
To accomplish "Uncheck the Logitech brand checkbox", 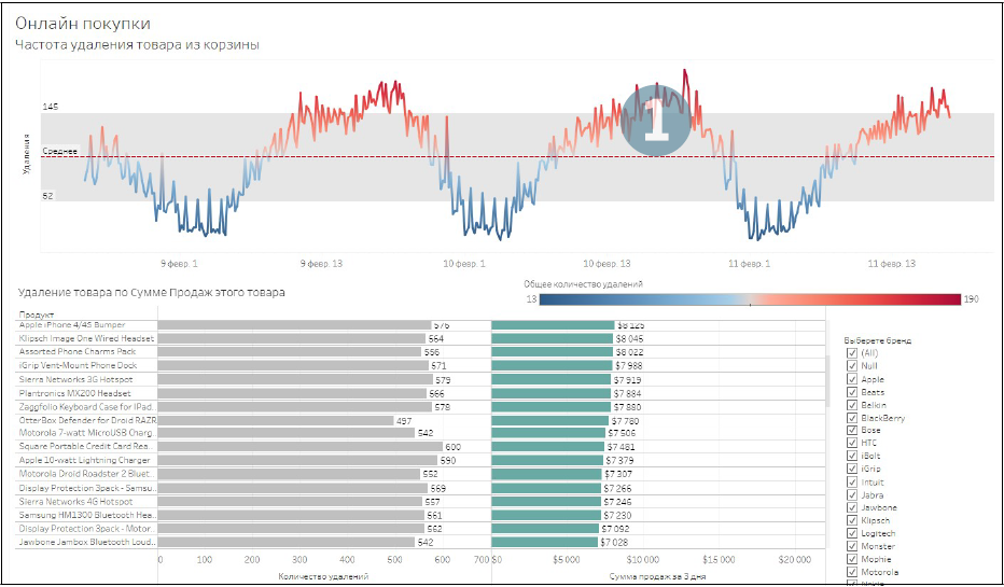I will [x=851, y=534].
